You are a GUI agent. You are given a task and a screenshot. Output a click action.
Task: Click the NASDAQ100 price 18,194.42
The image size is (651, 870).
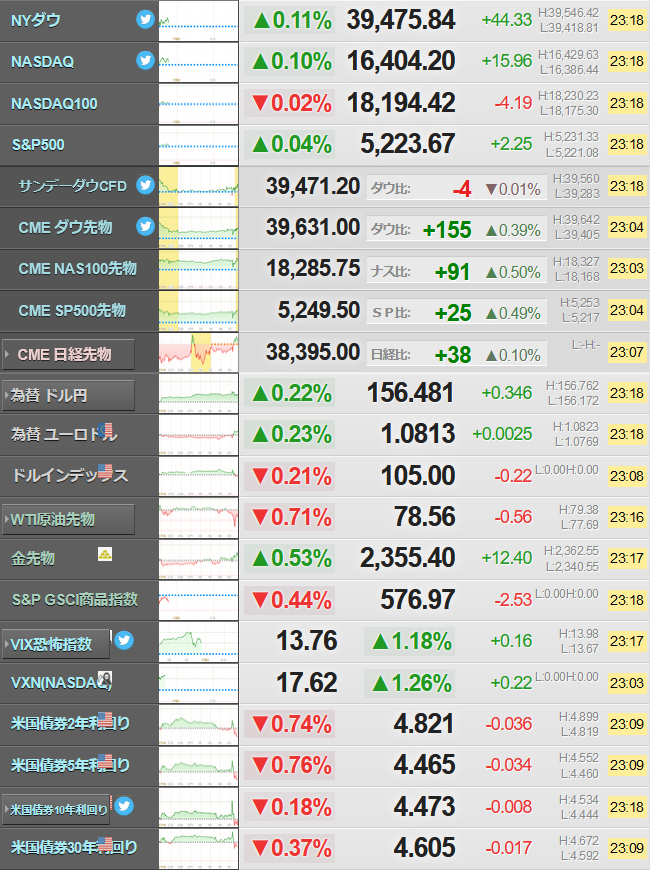(x=401, y=103)
